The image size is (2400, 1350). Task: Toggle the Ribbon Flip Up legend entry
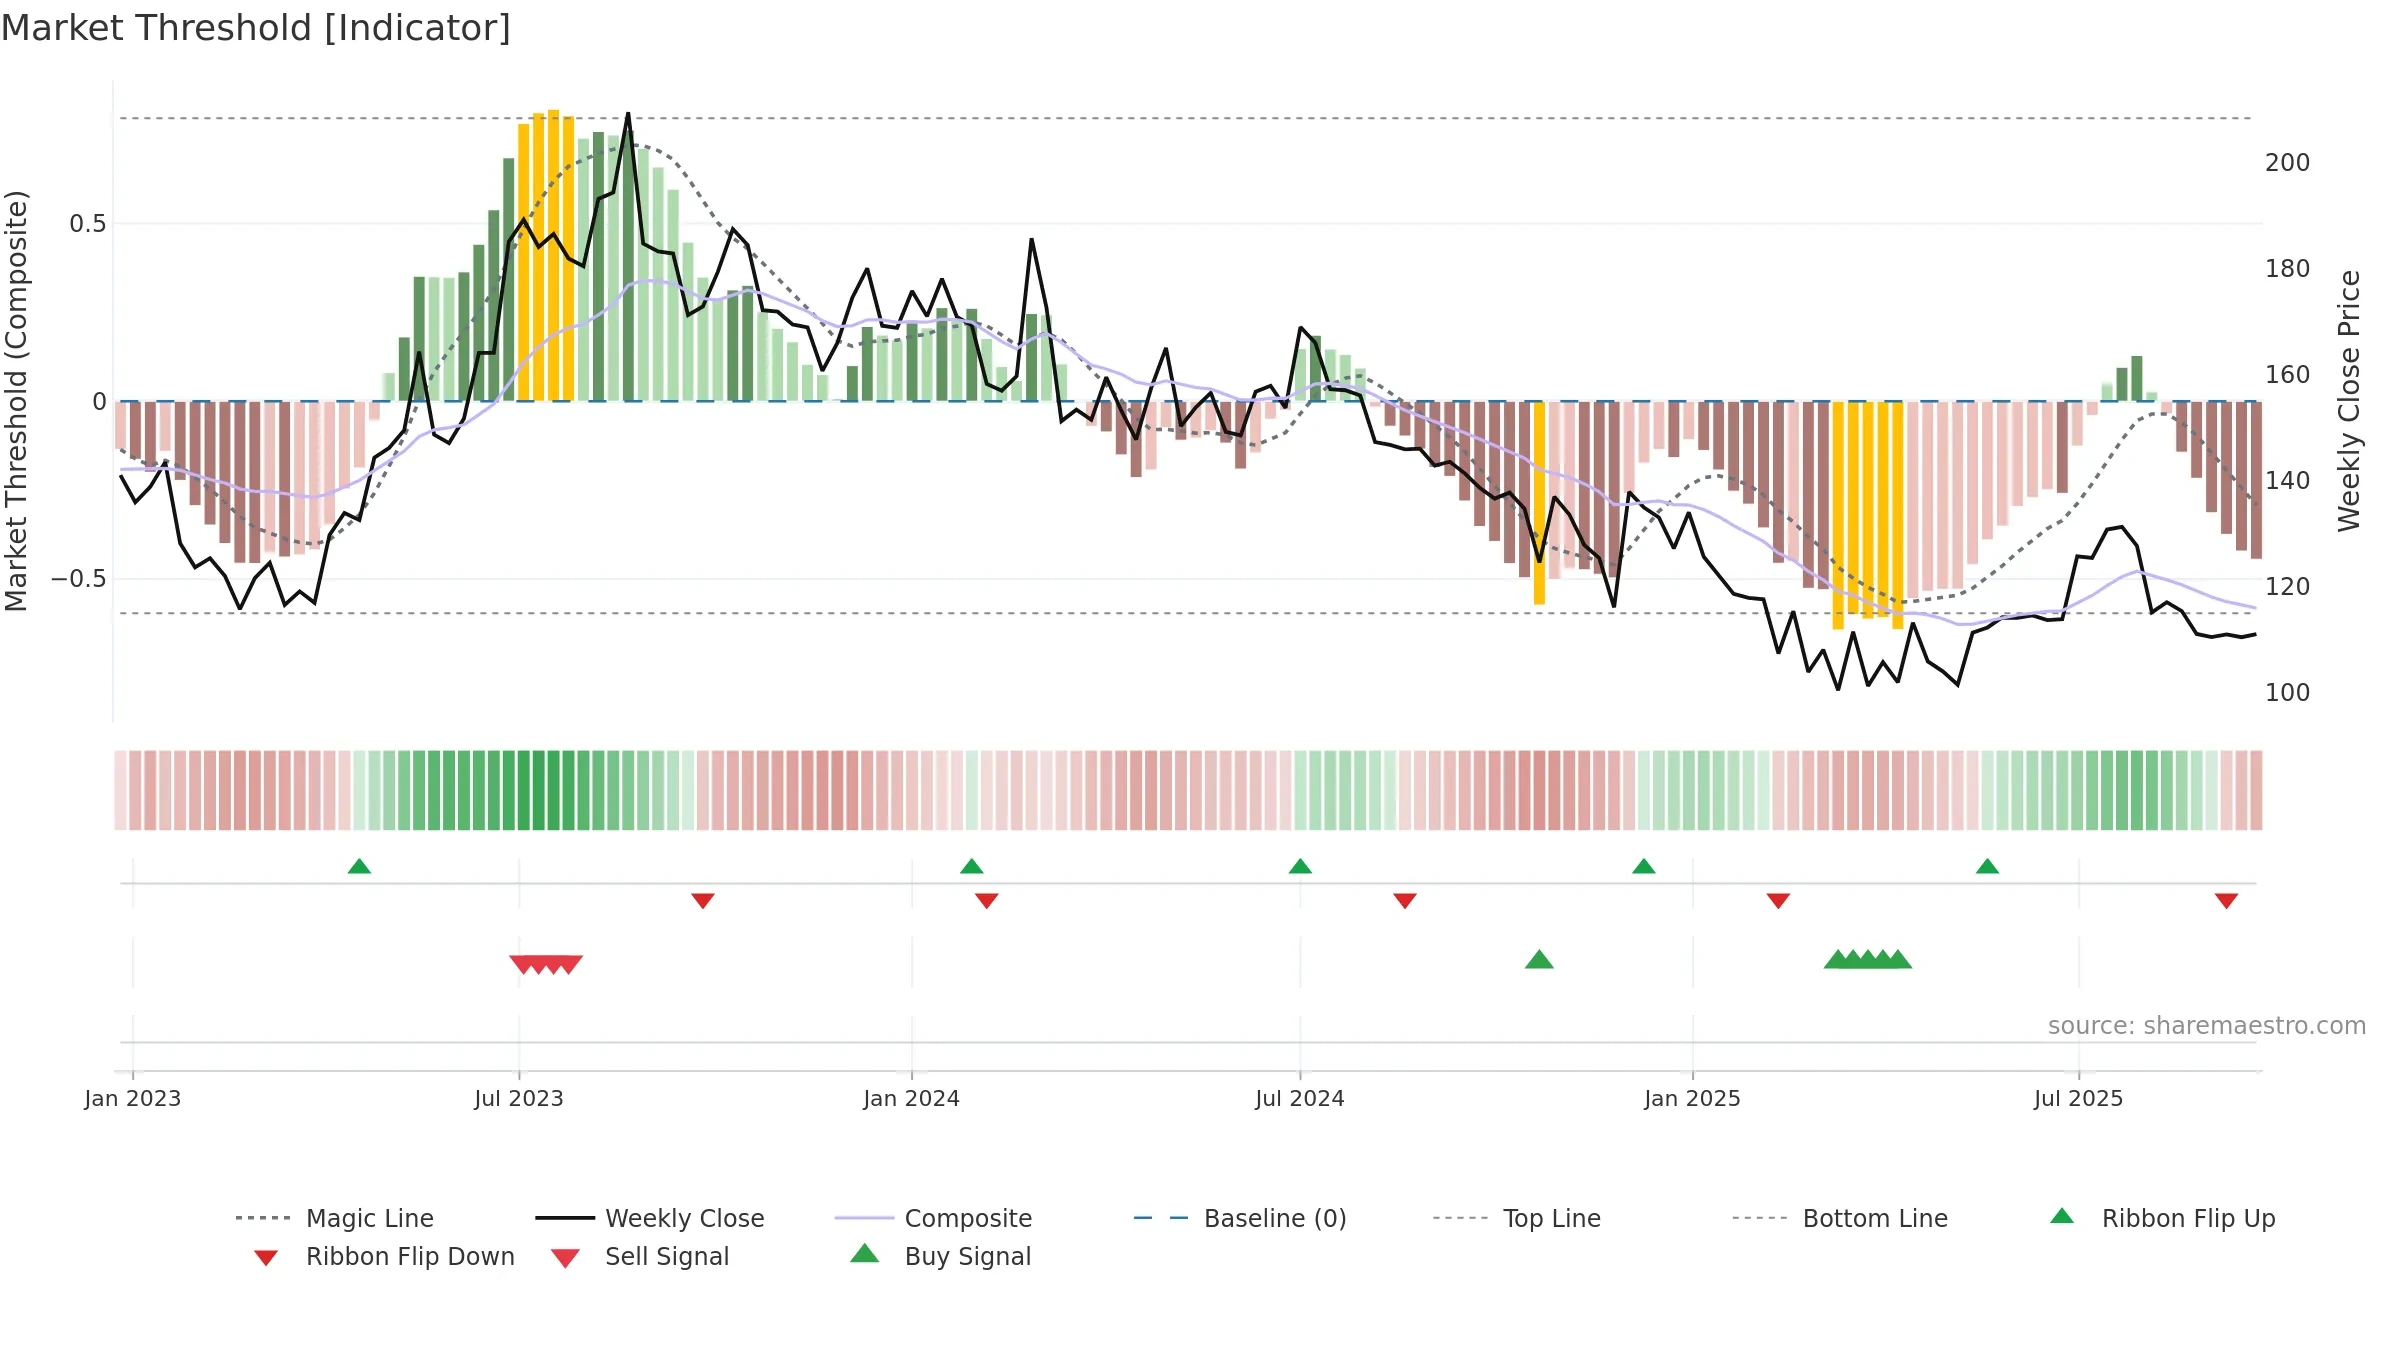point(2162,1218)
